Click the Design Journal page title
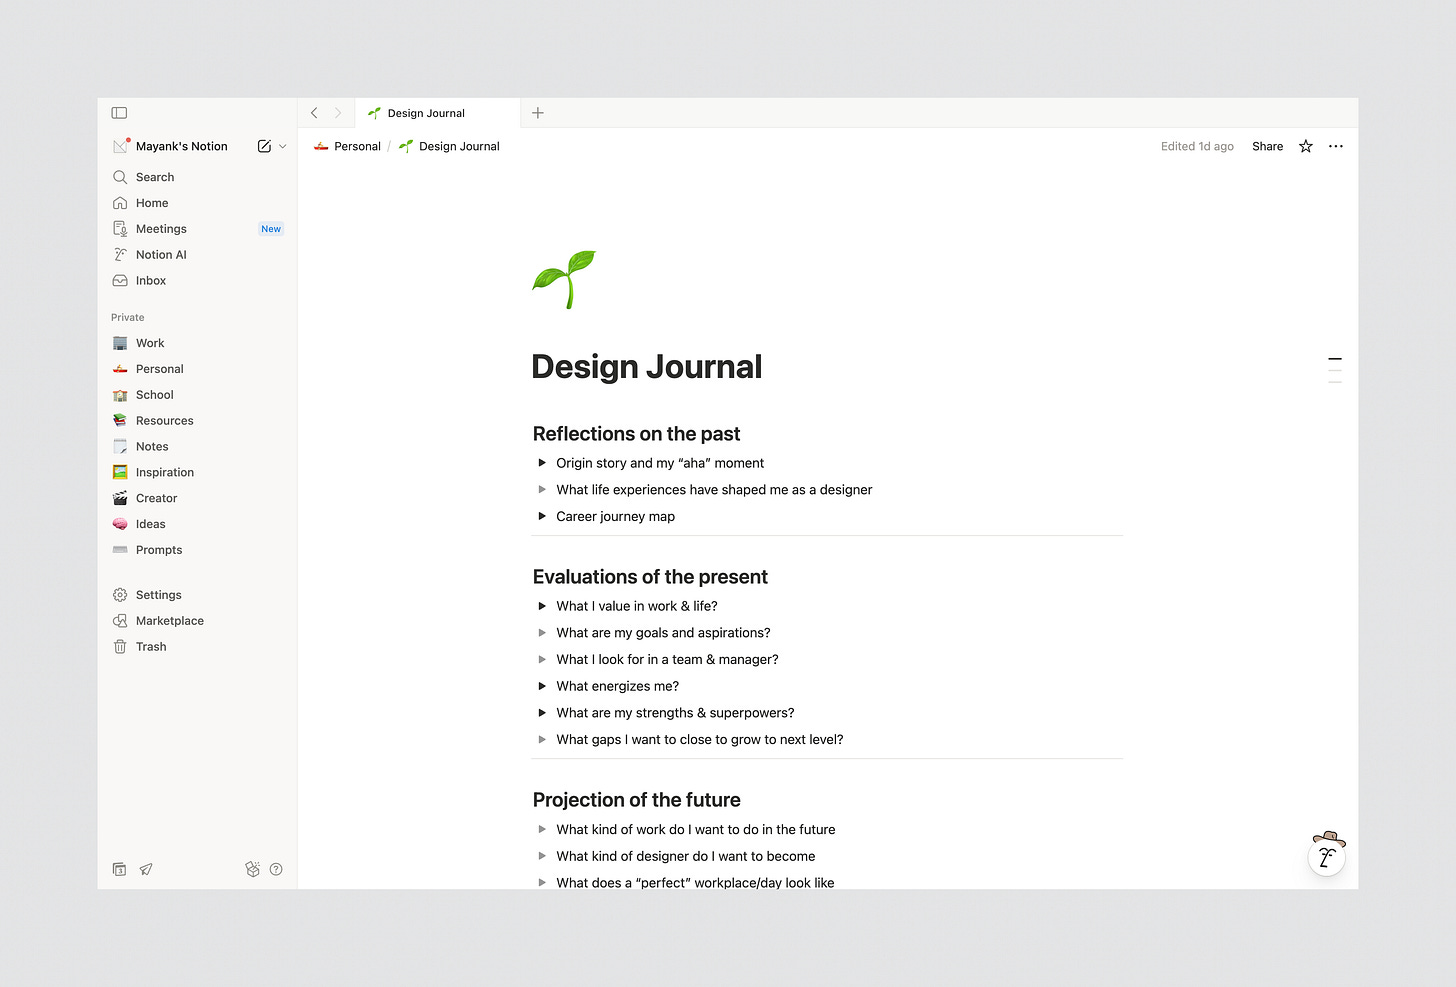This screenshot has width=1456, height=987. tap(647, 367)
